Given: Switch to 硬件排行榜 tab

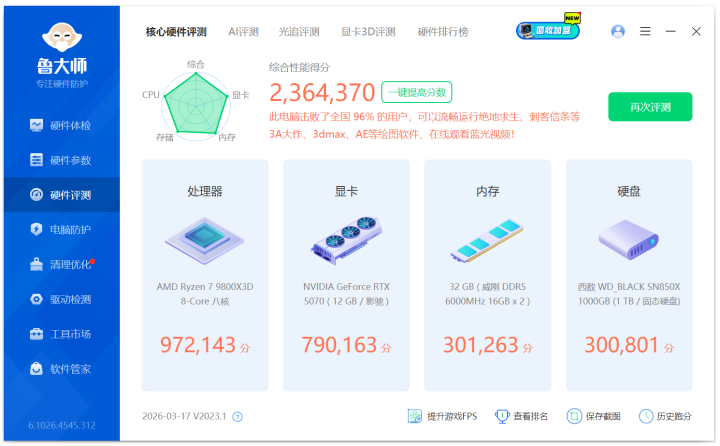Looking at the screenshot, I should (443, 32).
